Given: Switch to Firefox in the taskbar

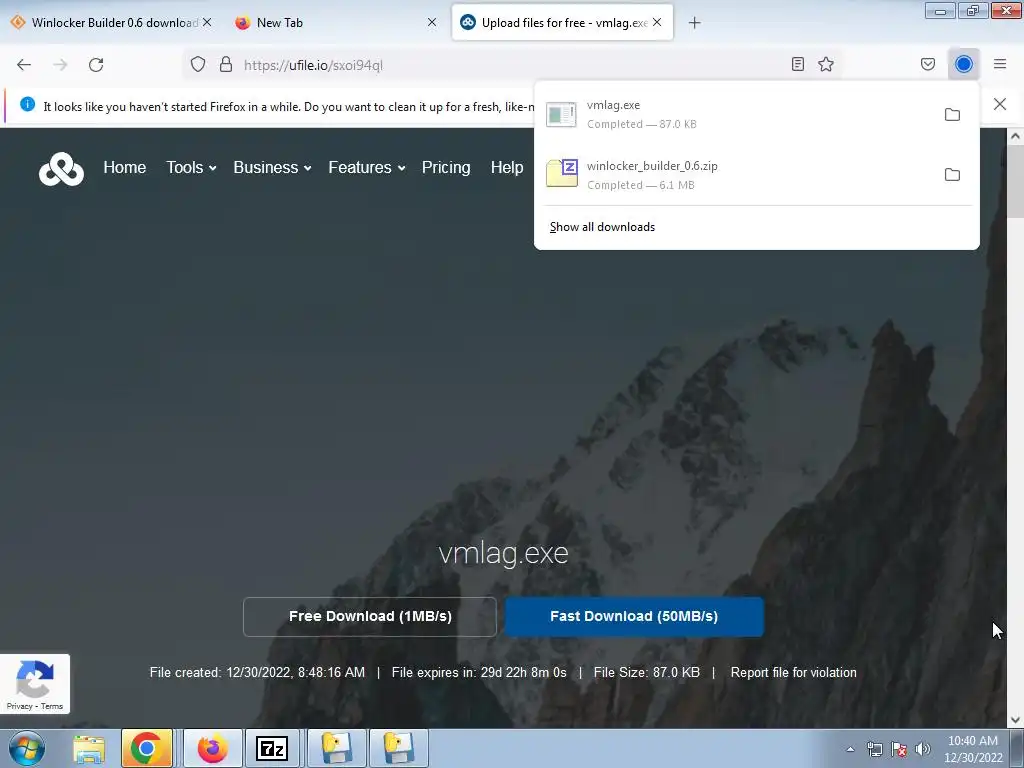Looking at the screenshot, I should (x=212, y=748).
